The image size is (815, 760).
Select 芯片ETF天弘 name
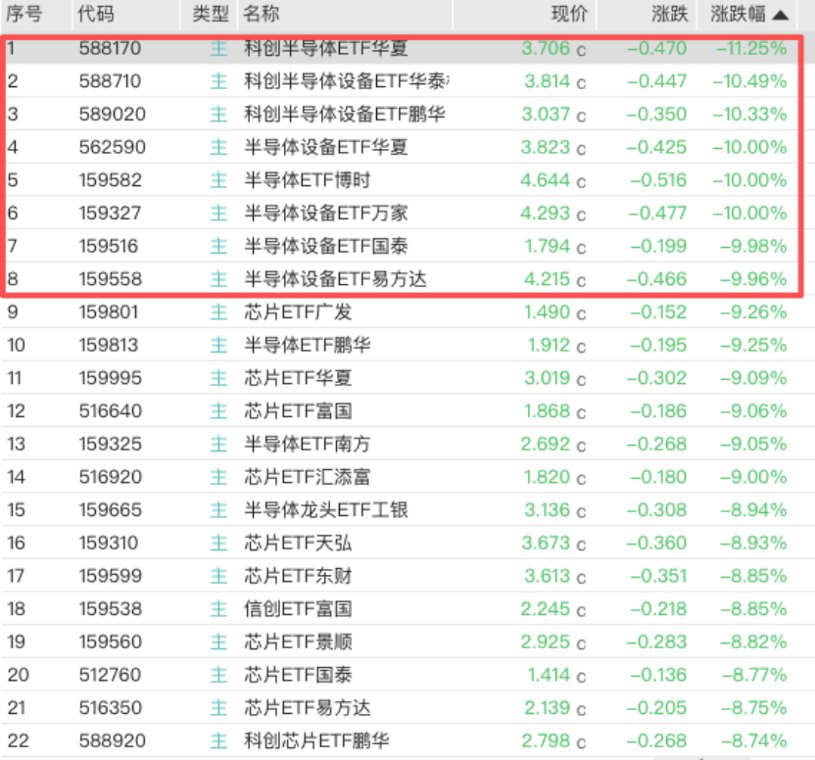pos(298,543)
